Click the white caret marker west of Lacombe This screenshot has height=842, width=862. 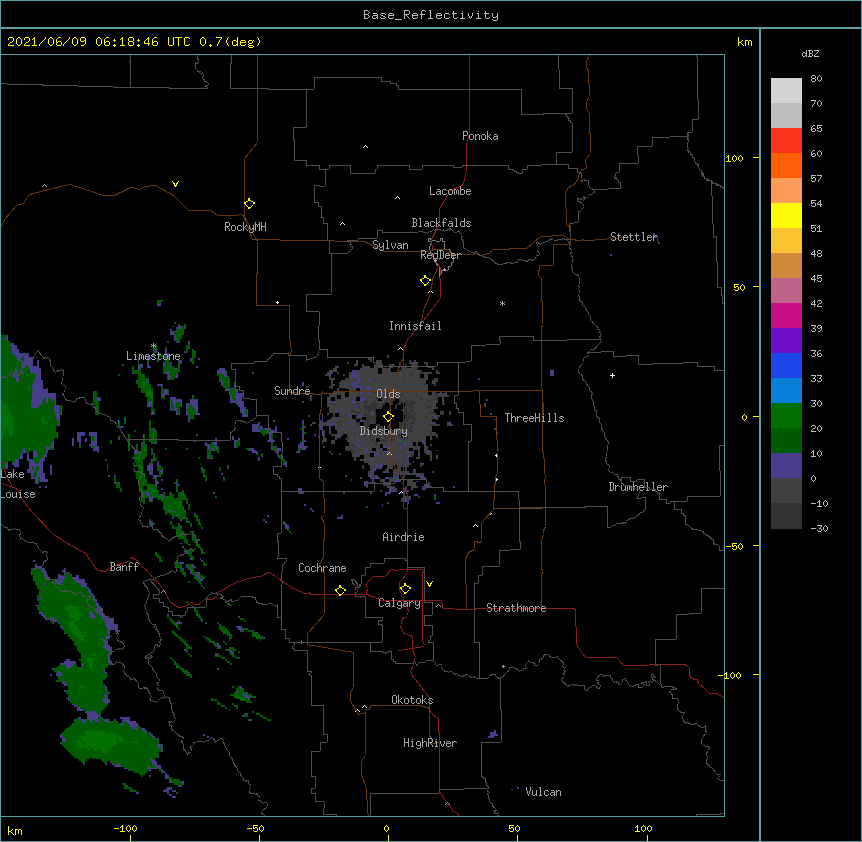(397, 198)
